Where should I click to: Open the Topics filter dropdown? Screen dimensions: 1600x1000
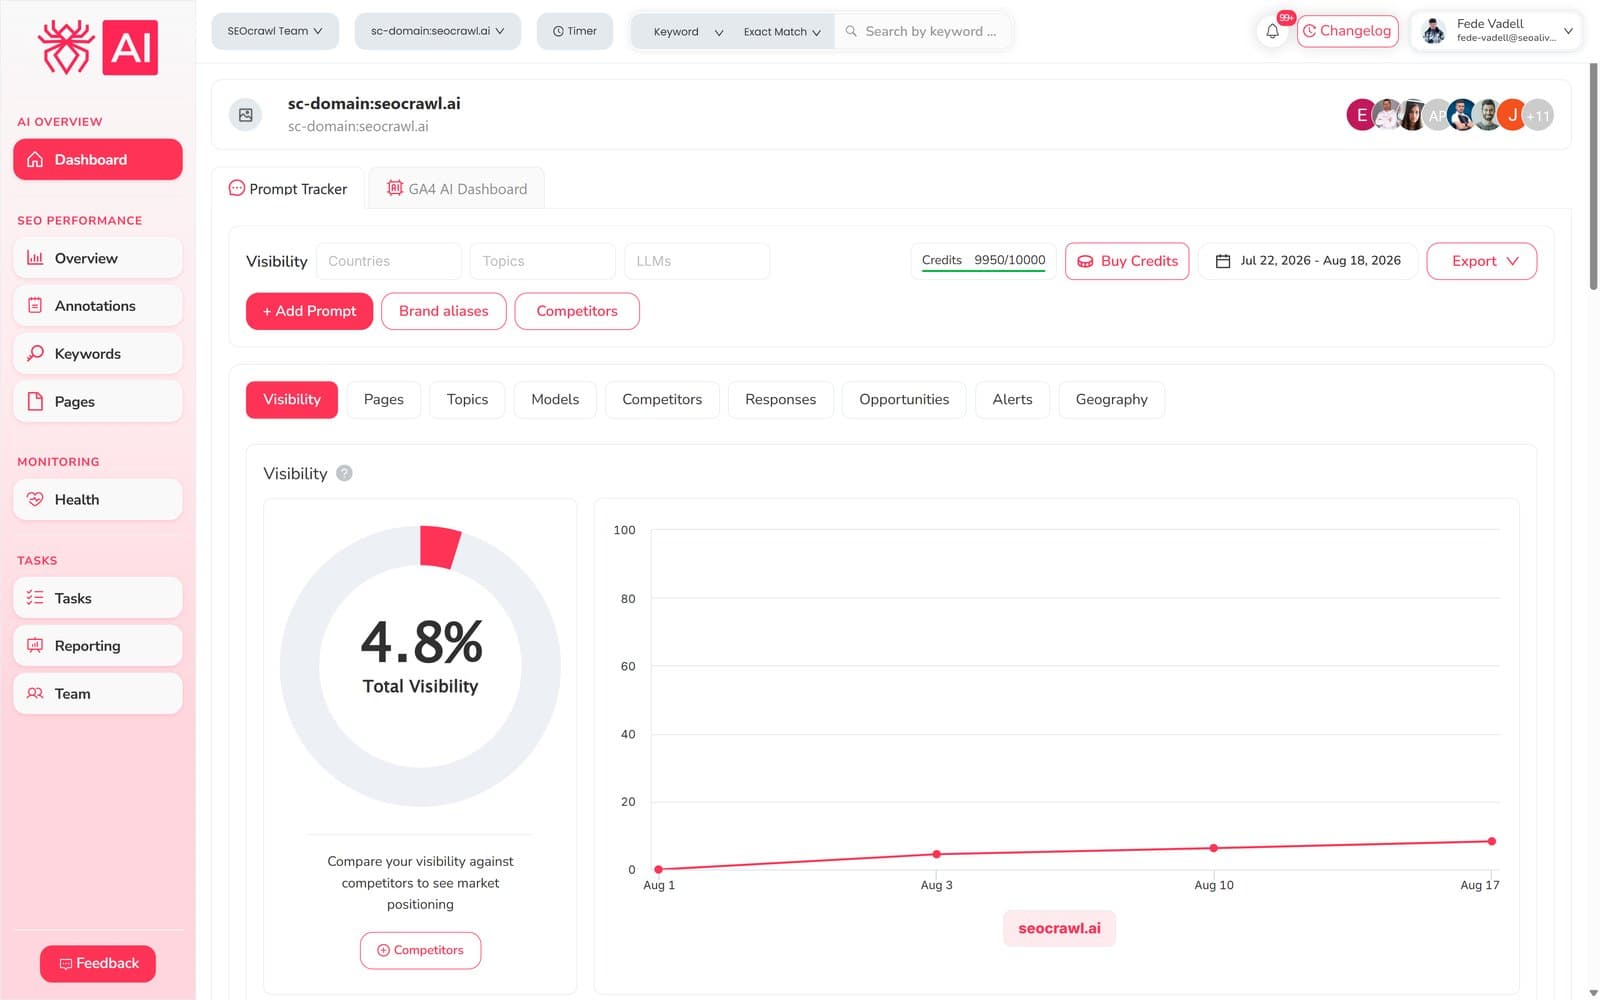543,261
